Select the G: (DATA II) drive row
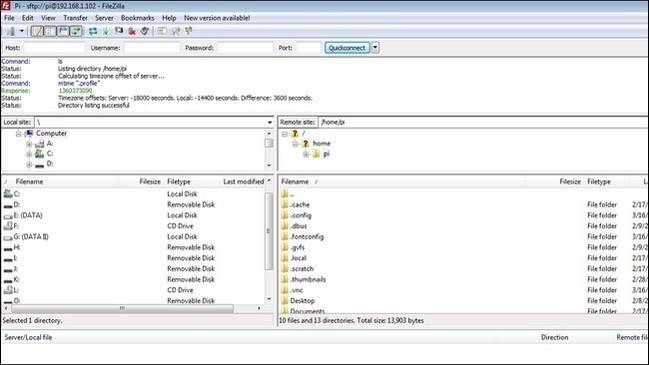Image resolution: width=649 pixels, height=365 pixels. (x=132, y=237)
